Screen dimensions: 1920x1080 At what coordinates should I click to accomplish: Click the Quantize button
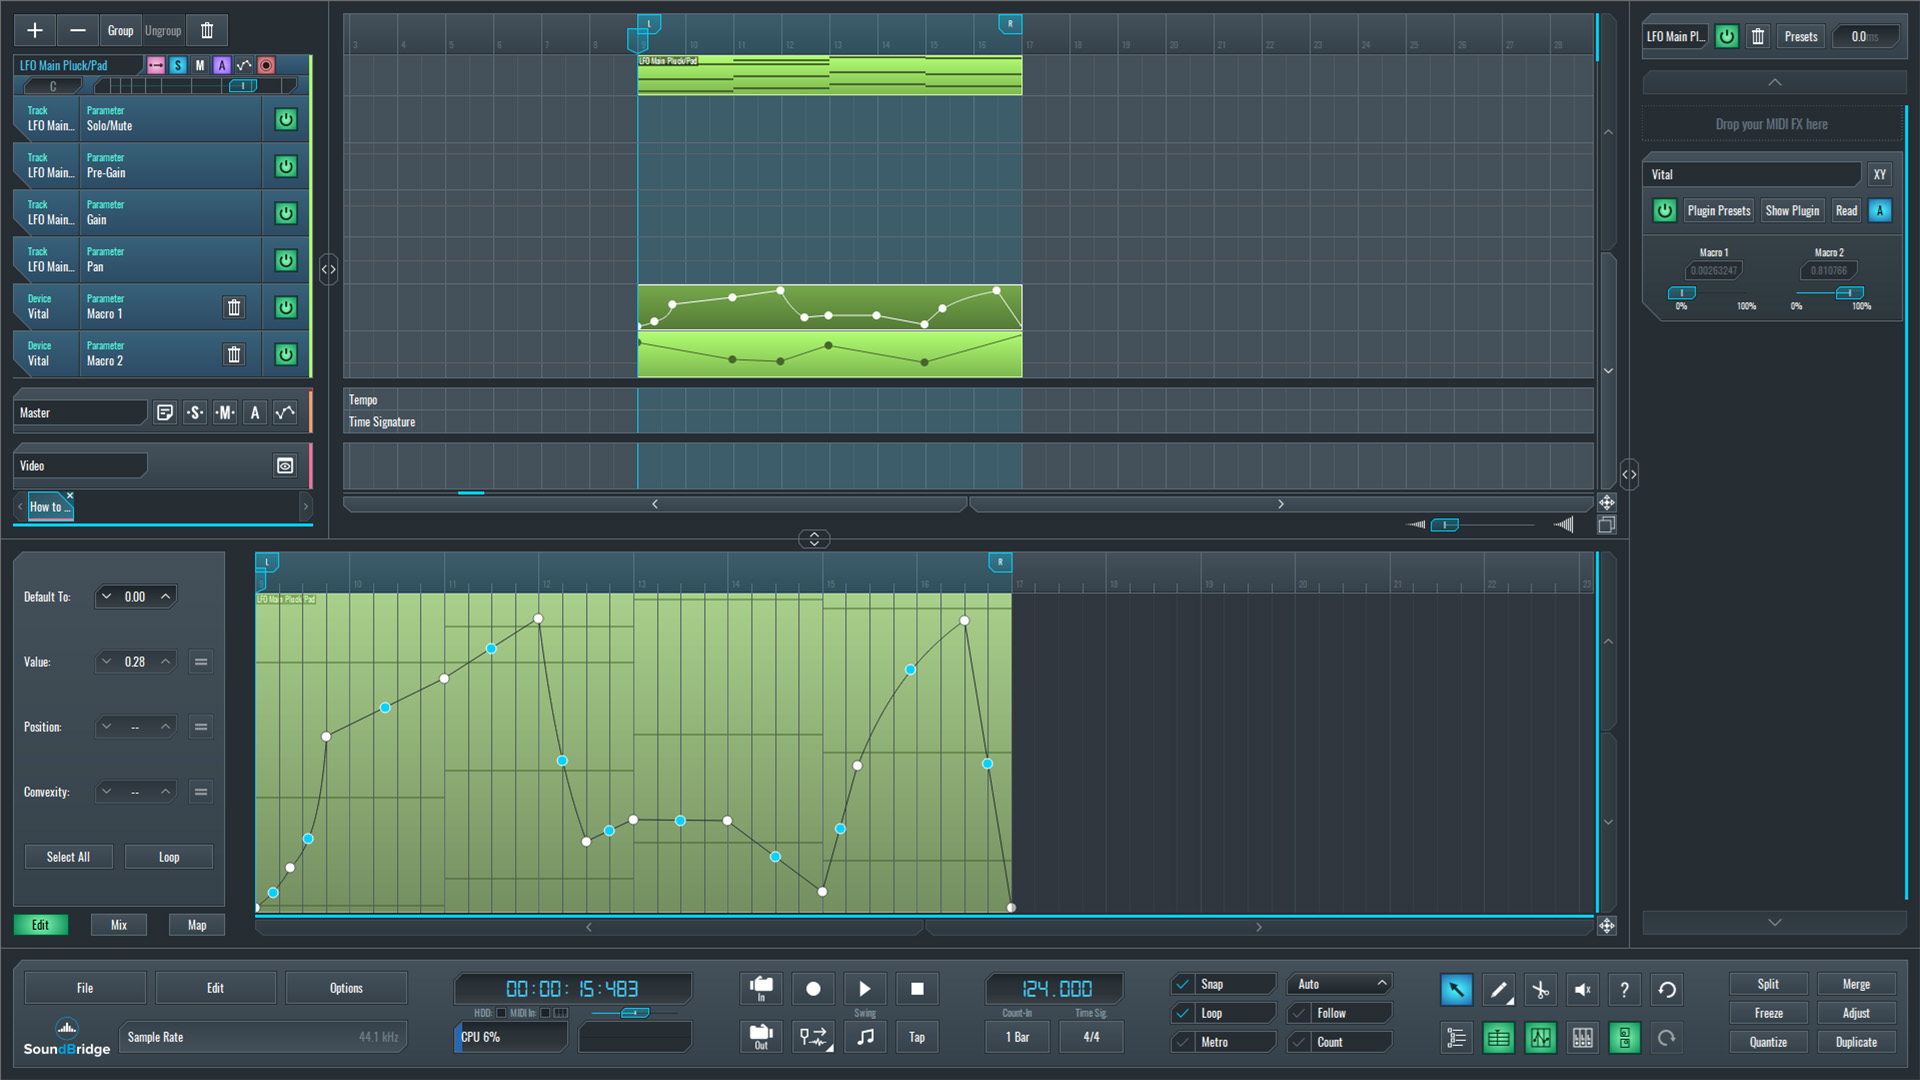(1768, 1042)
